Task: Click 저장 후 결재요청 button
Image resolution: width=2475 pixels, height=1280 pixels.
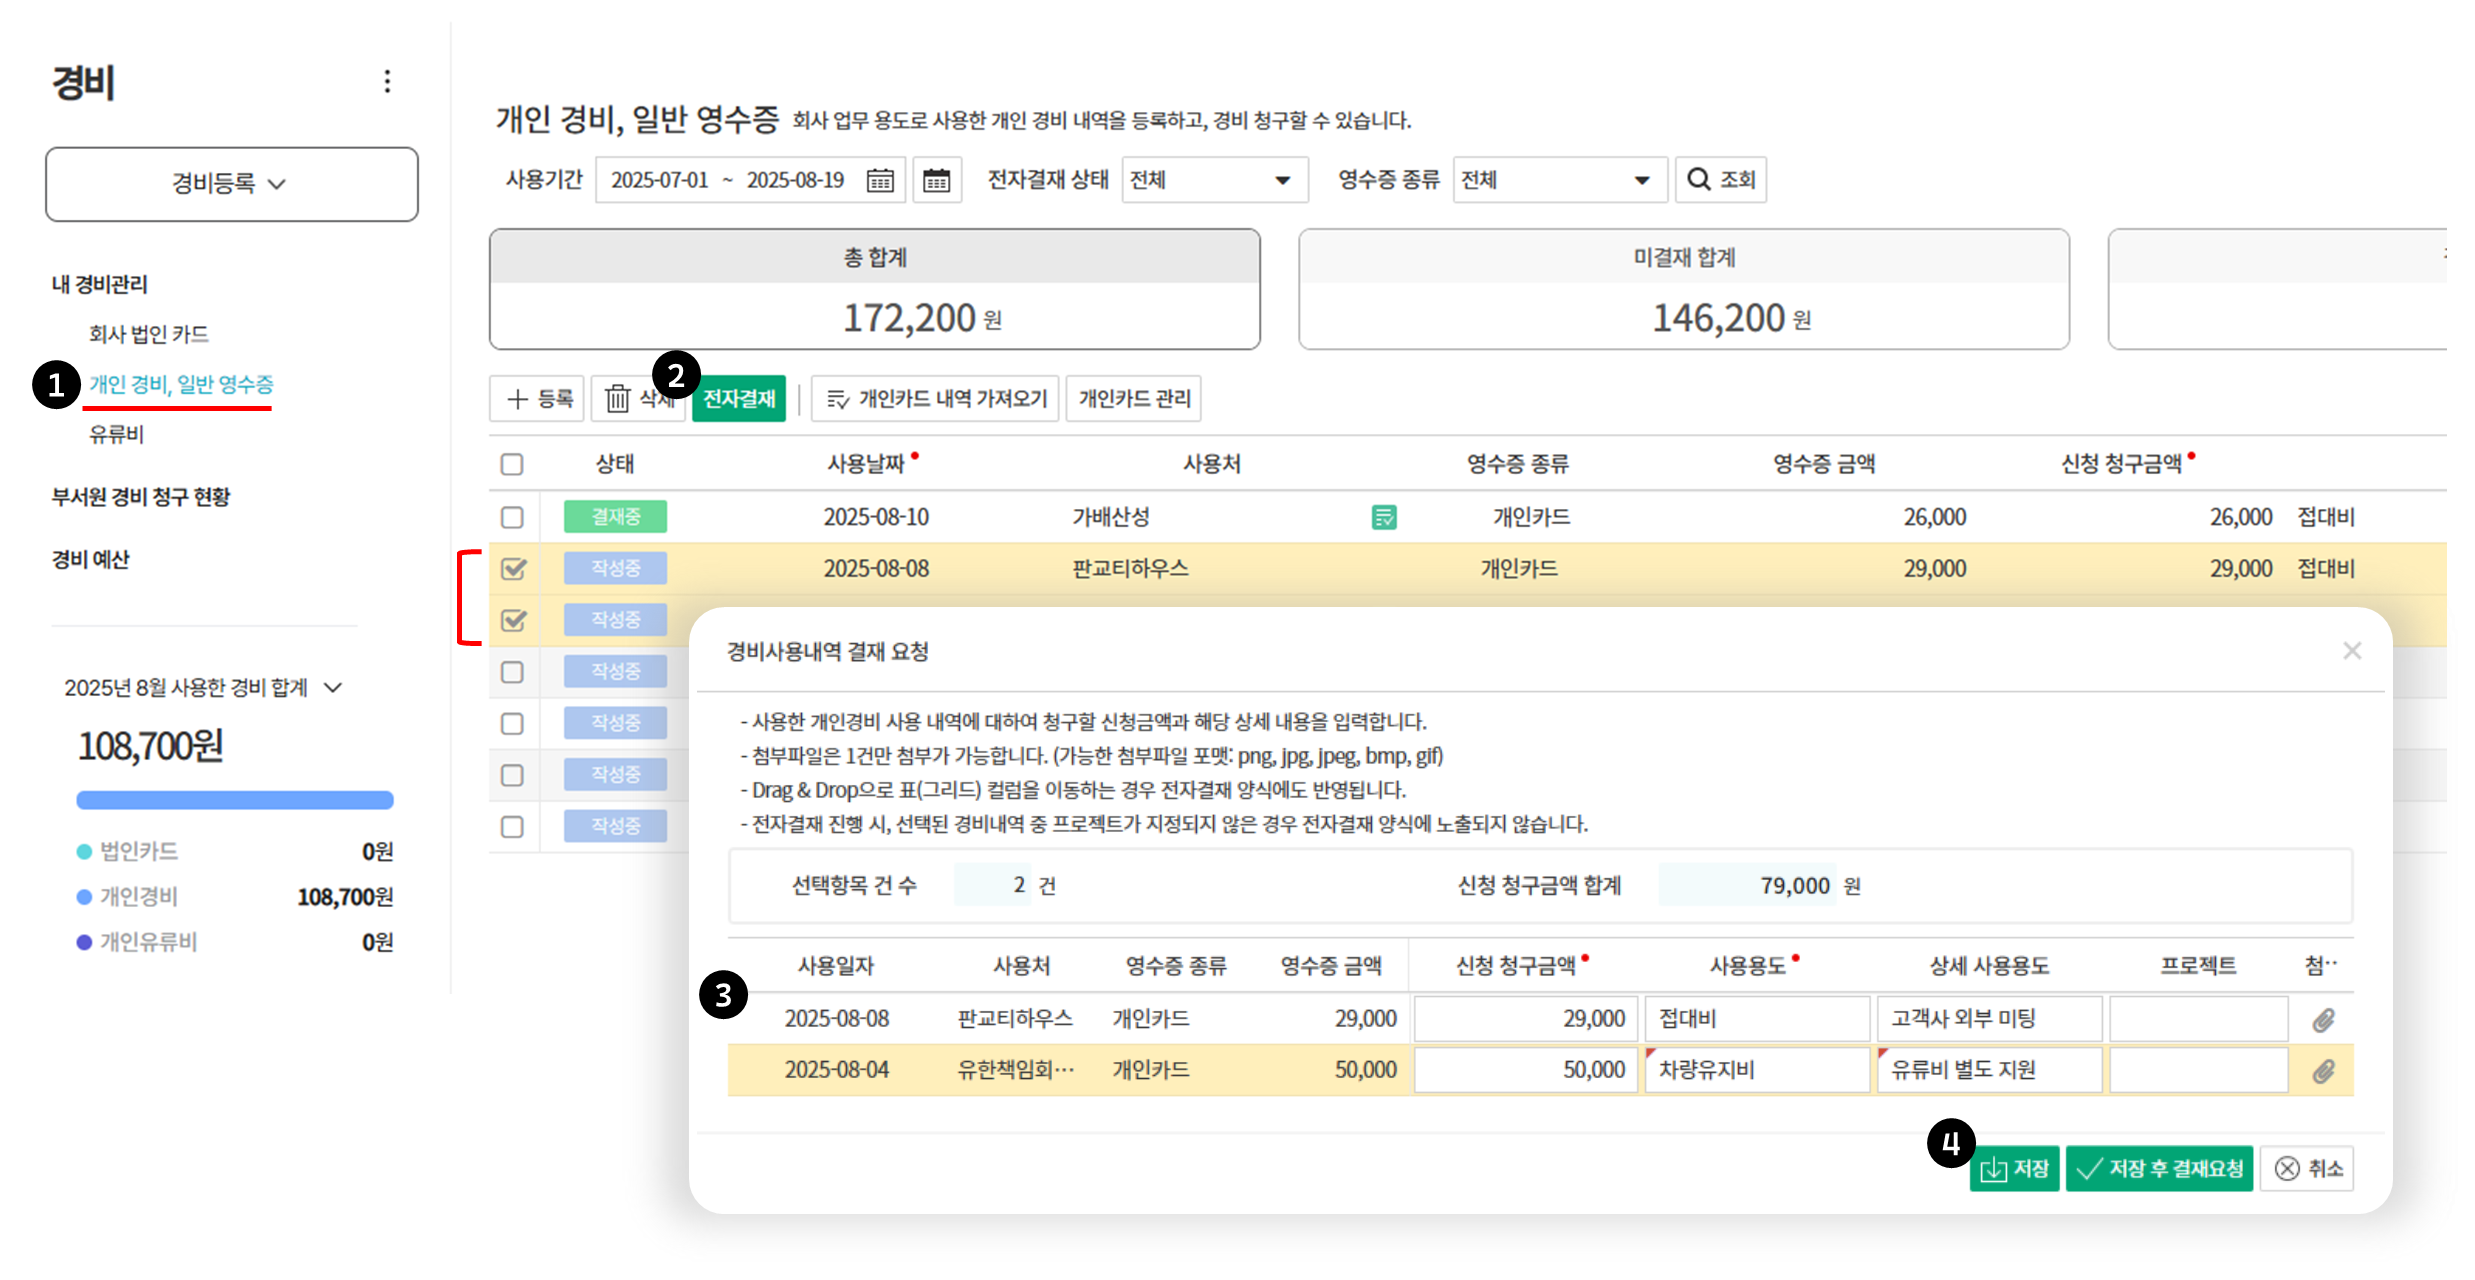Action: click(2159, 1168)
